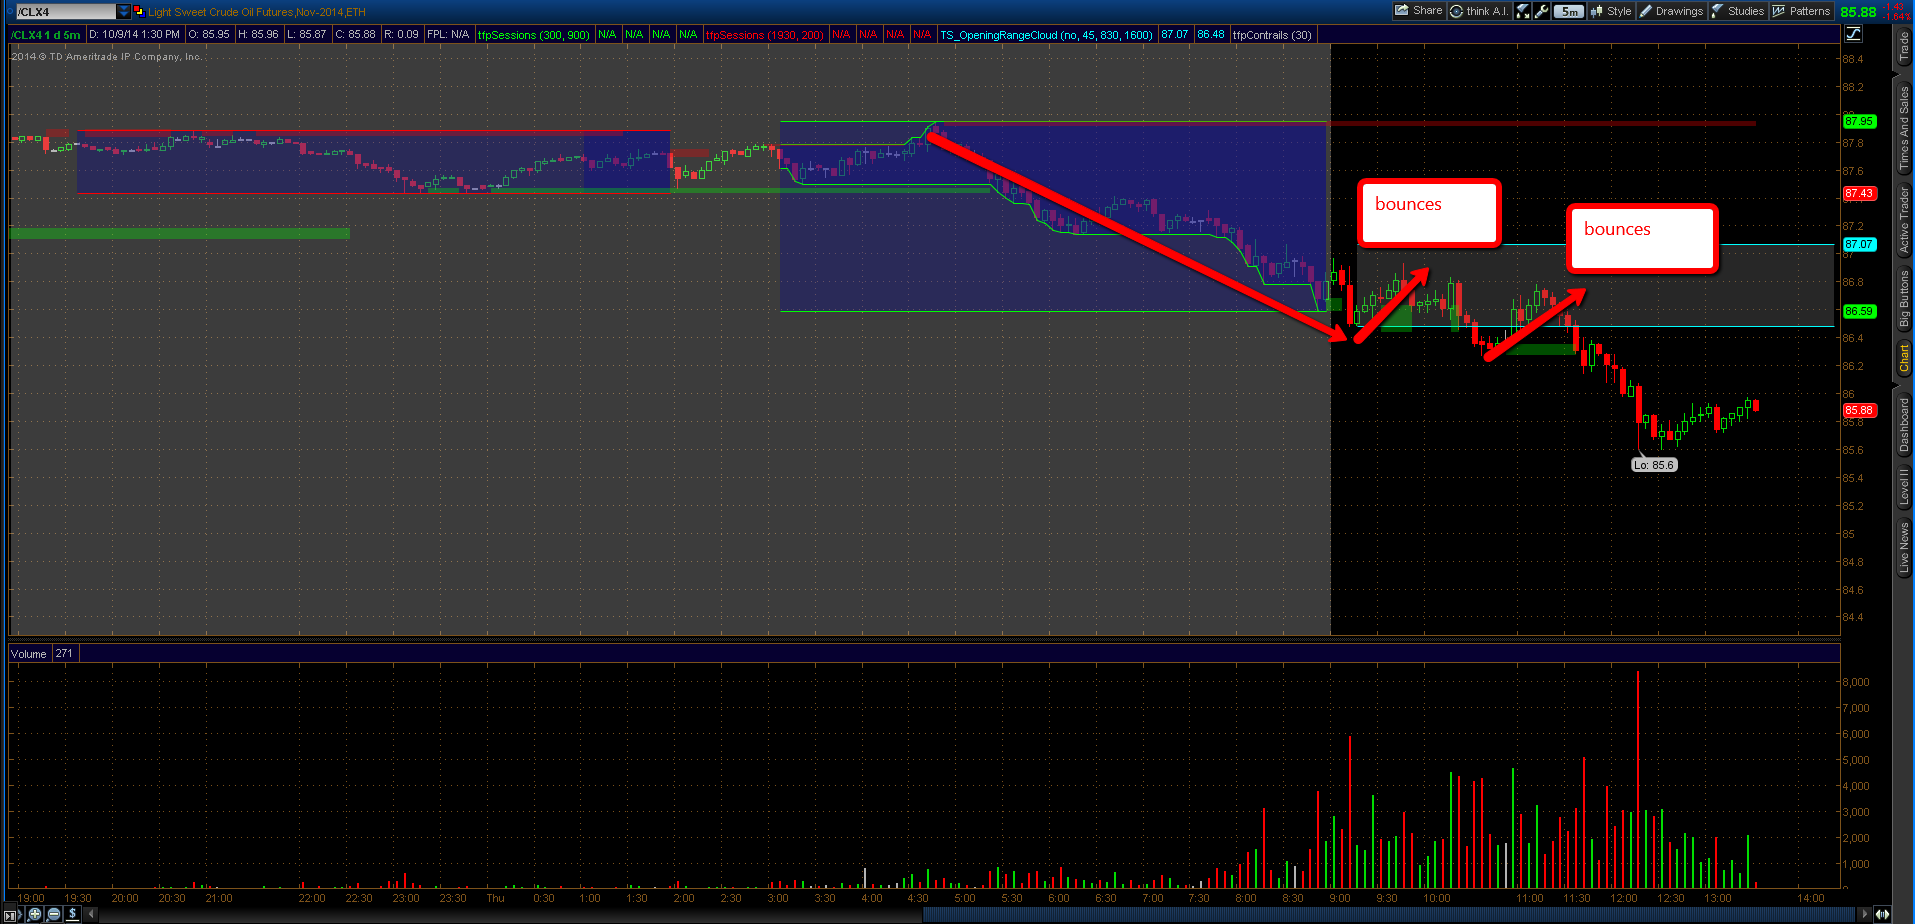Click the 86.59 green price bubble
This screenshot has height=924, width=1915.
(x=1859, y=312)
